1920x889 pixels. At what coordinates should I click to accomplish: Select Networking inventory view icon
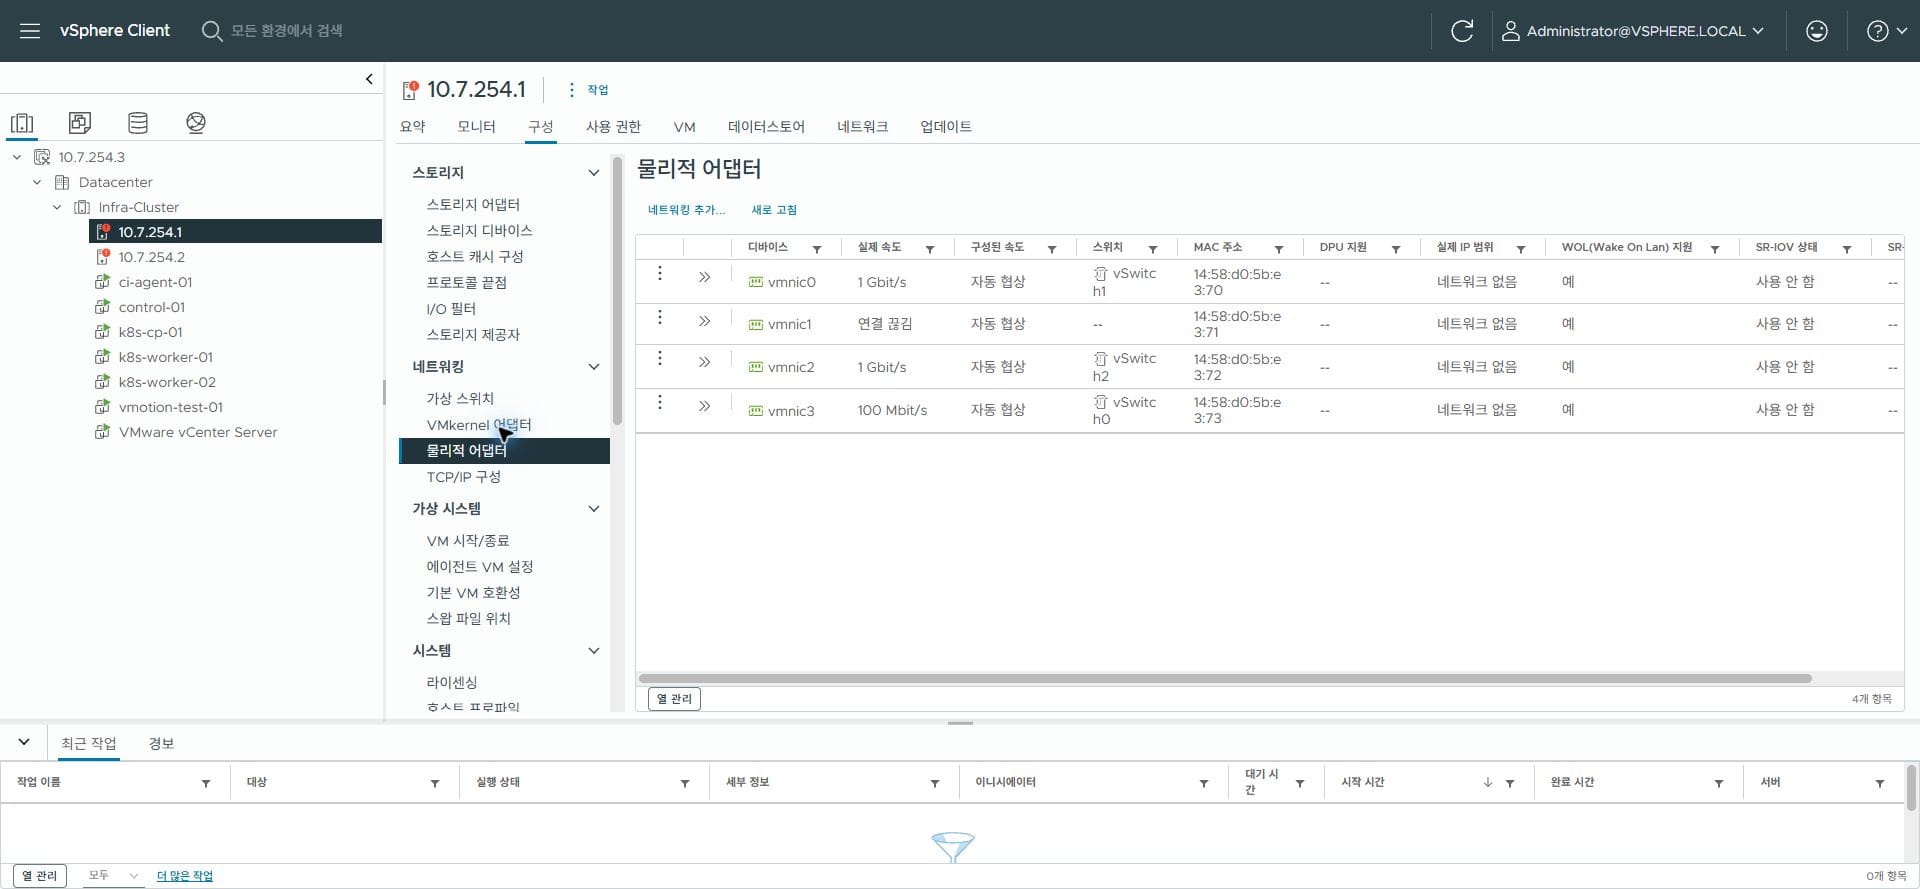[196, 123]
